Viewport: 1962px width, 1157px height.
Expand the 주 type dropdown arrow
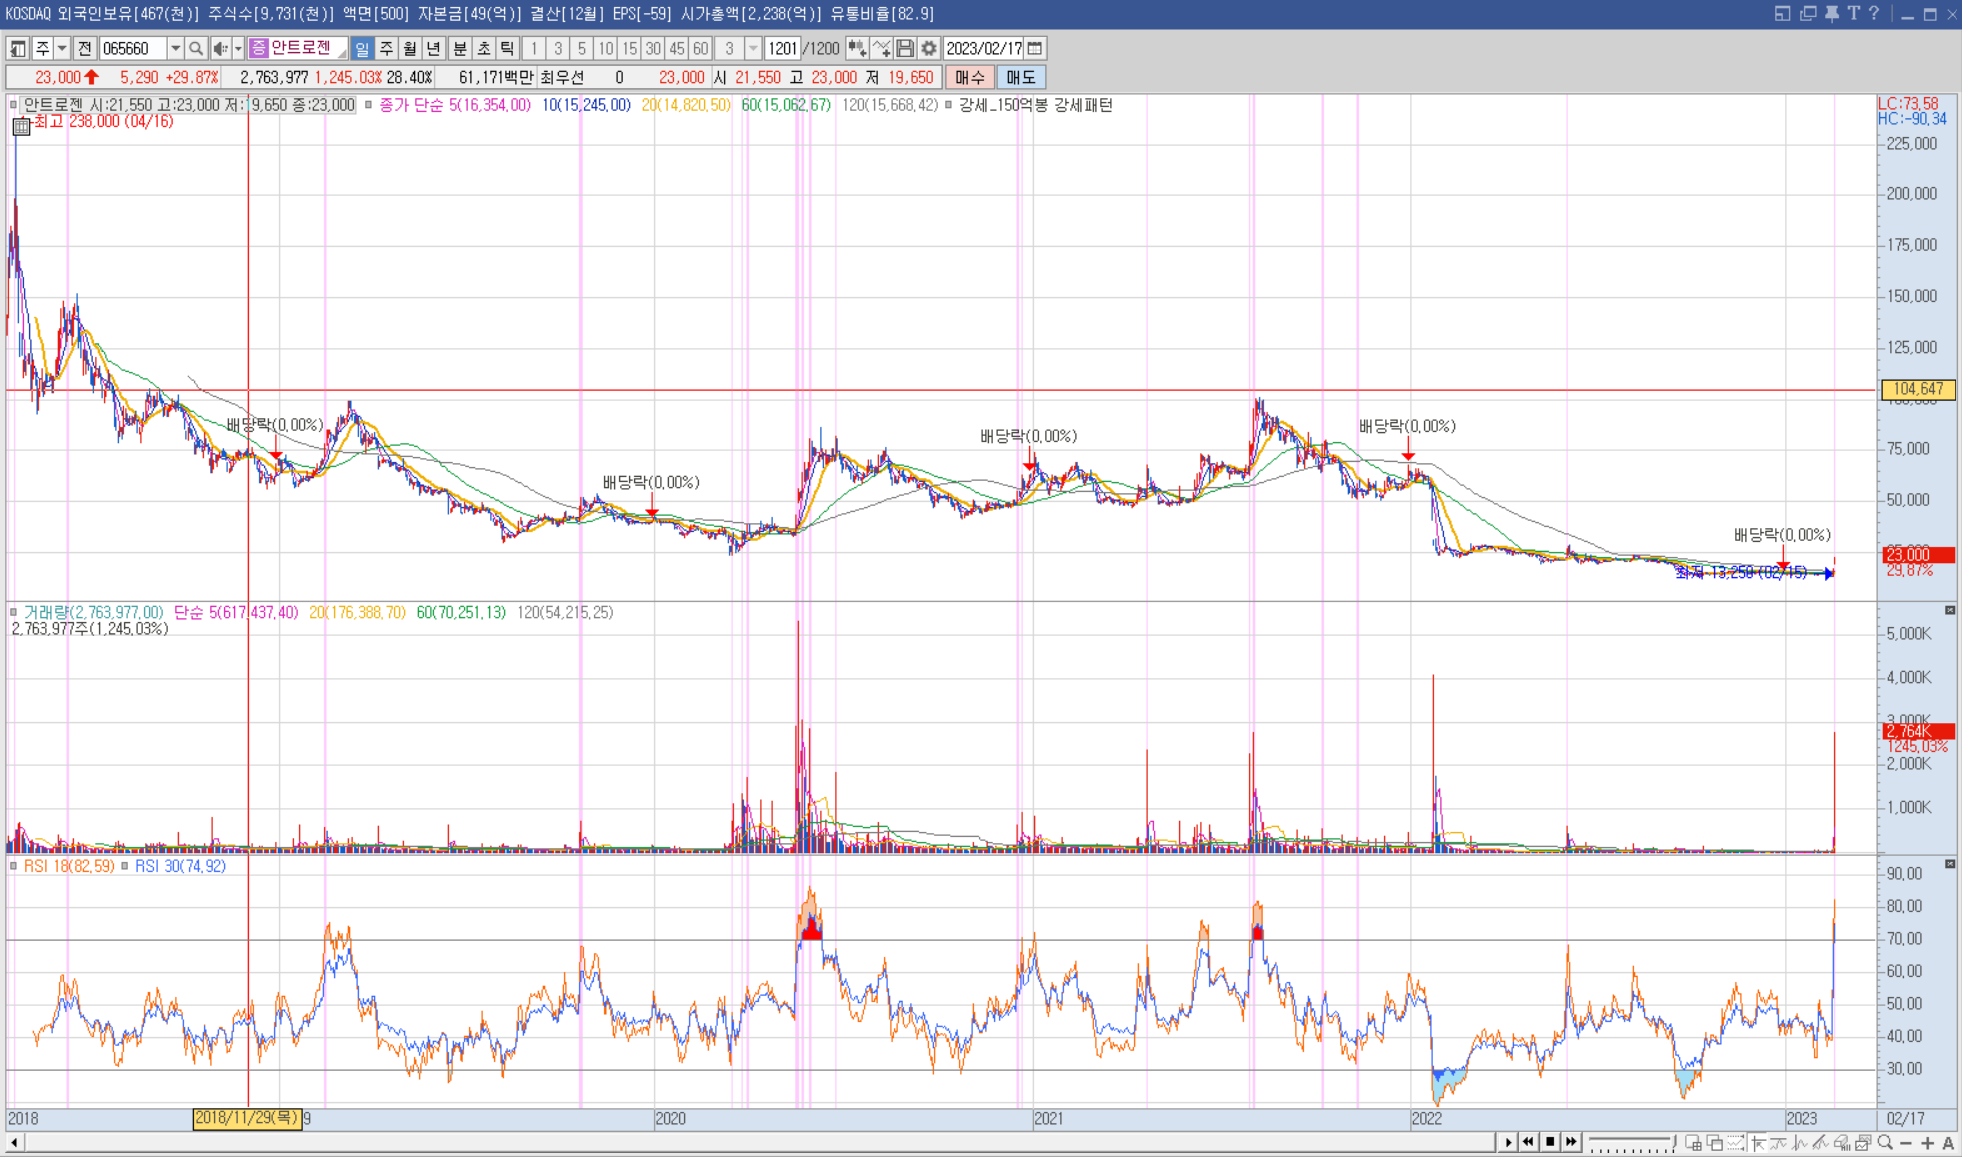62,48
